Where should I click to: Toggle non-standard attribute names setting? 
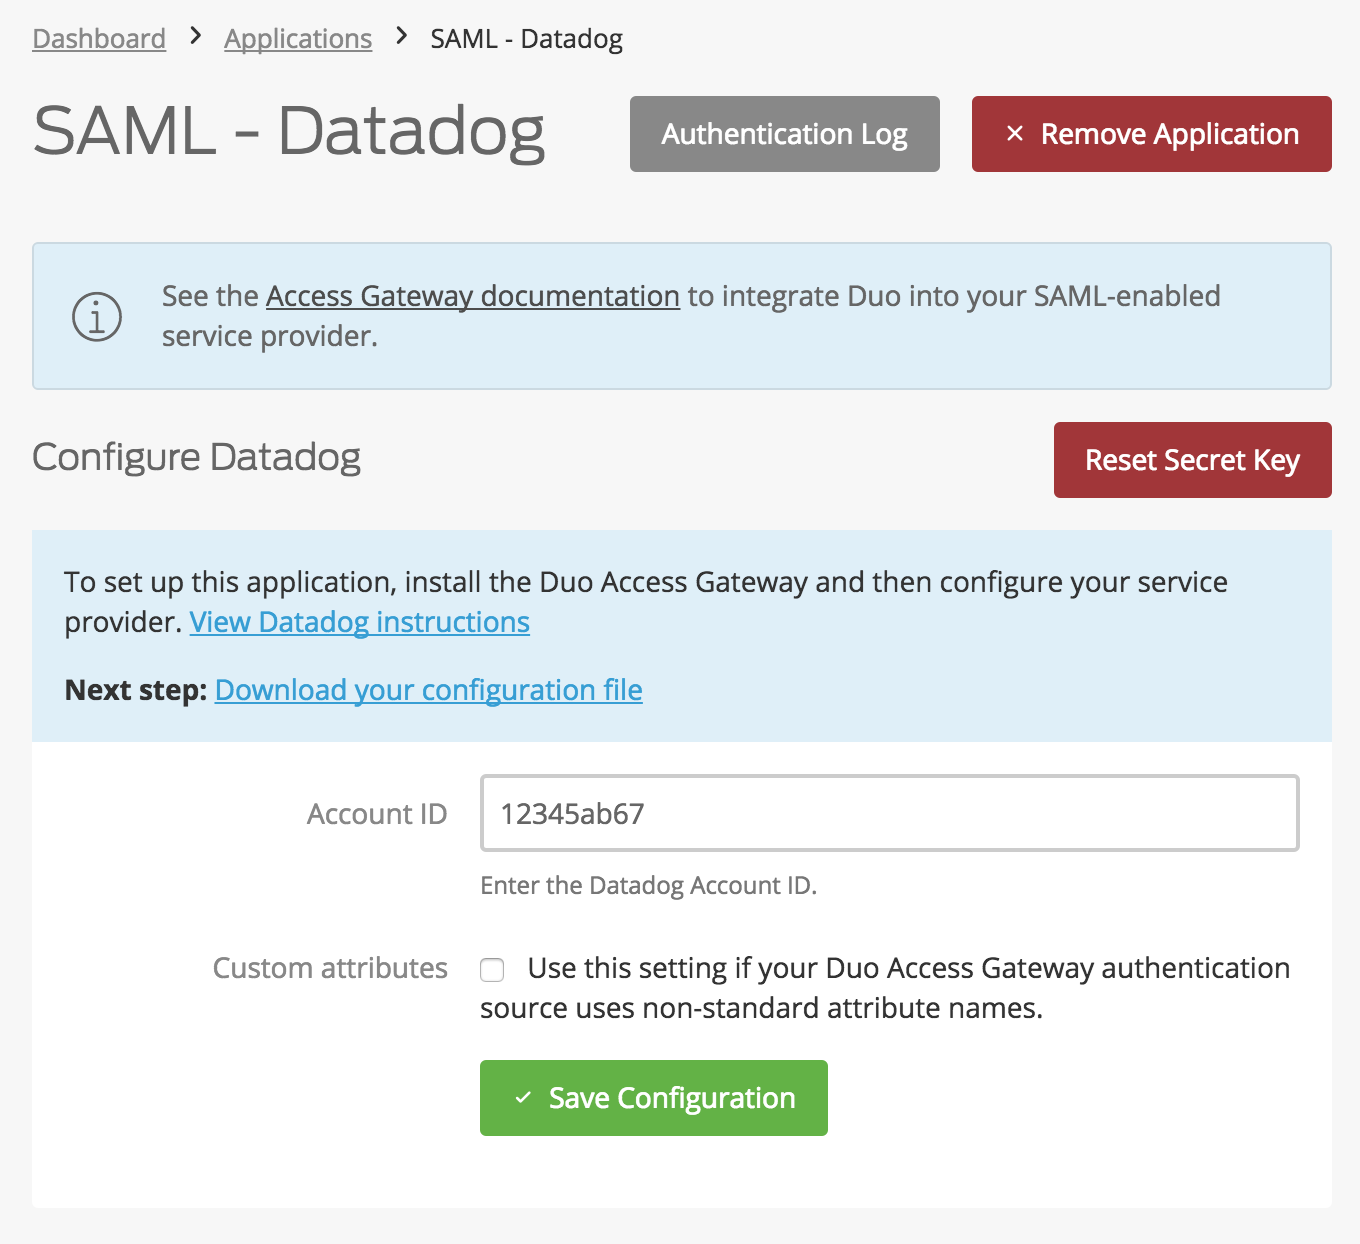click(492, 969)
